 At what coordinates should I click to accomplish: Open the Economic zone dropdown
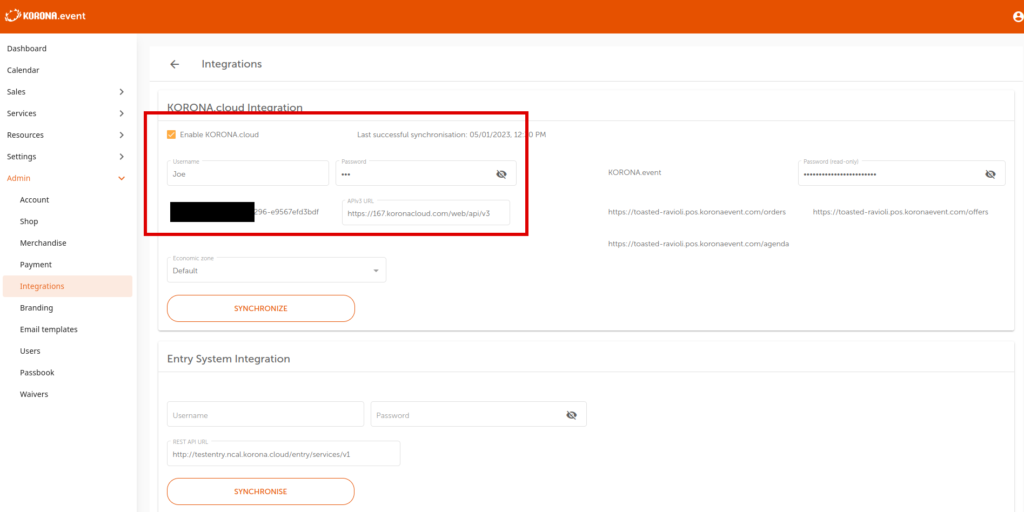tap(276, 270)
